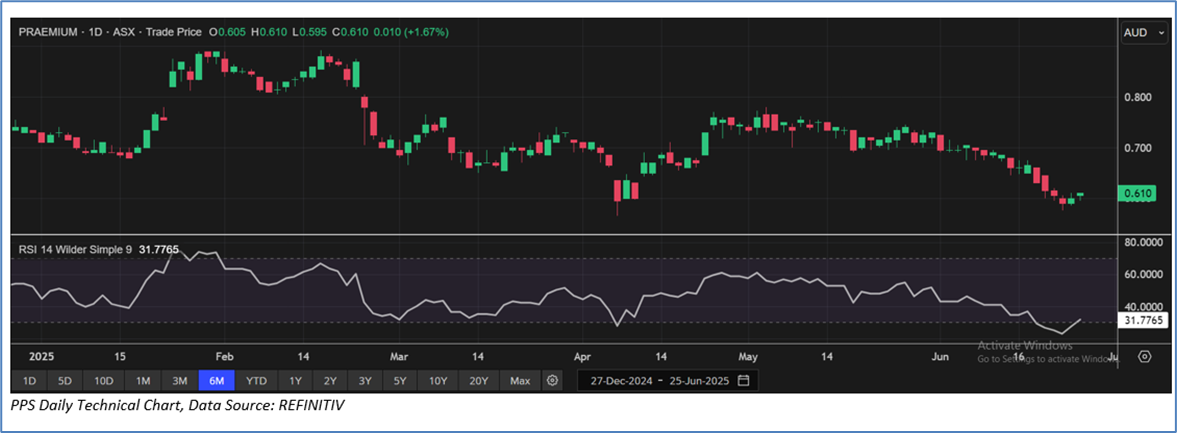Click the May label on time axis

click(x=749, y=356)
